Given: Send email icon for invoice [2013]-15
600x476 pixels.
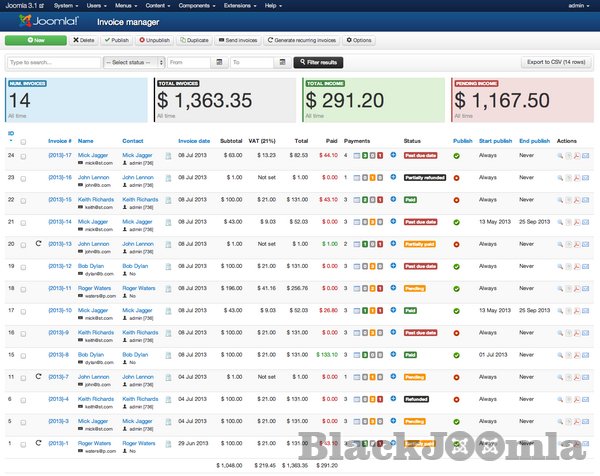Looking at the screenshot, I should (x=587, y=199).
